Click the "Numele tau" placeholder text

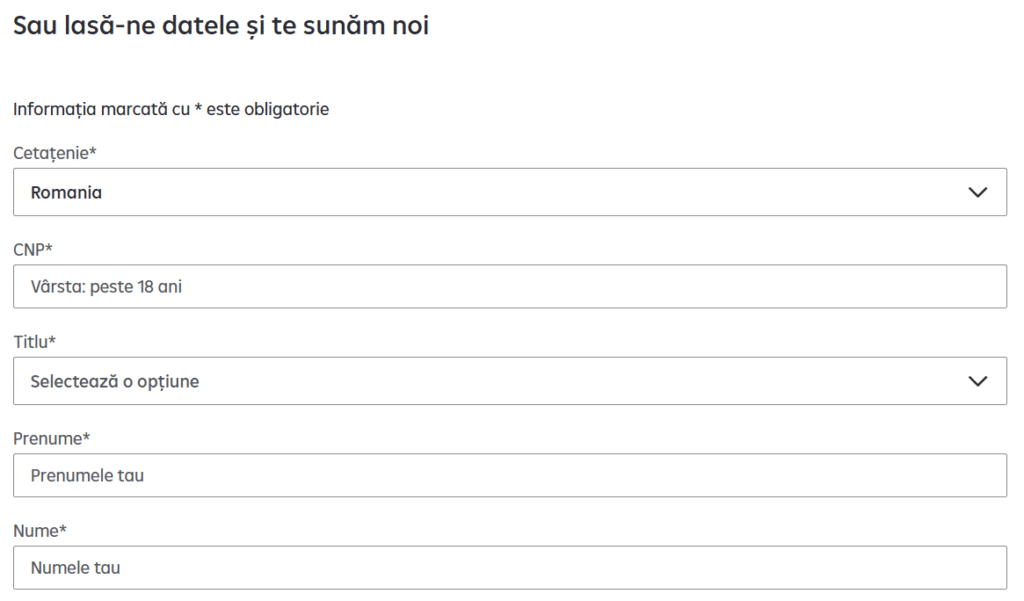(x=75, y=568)
